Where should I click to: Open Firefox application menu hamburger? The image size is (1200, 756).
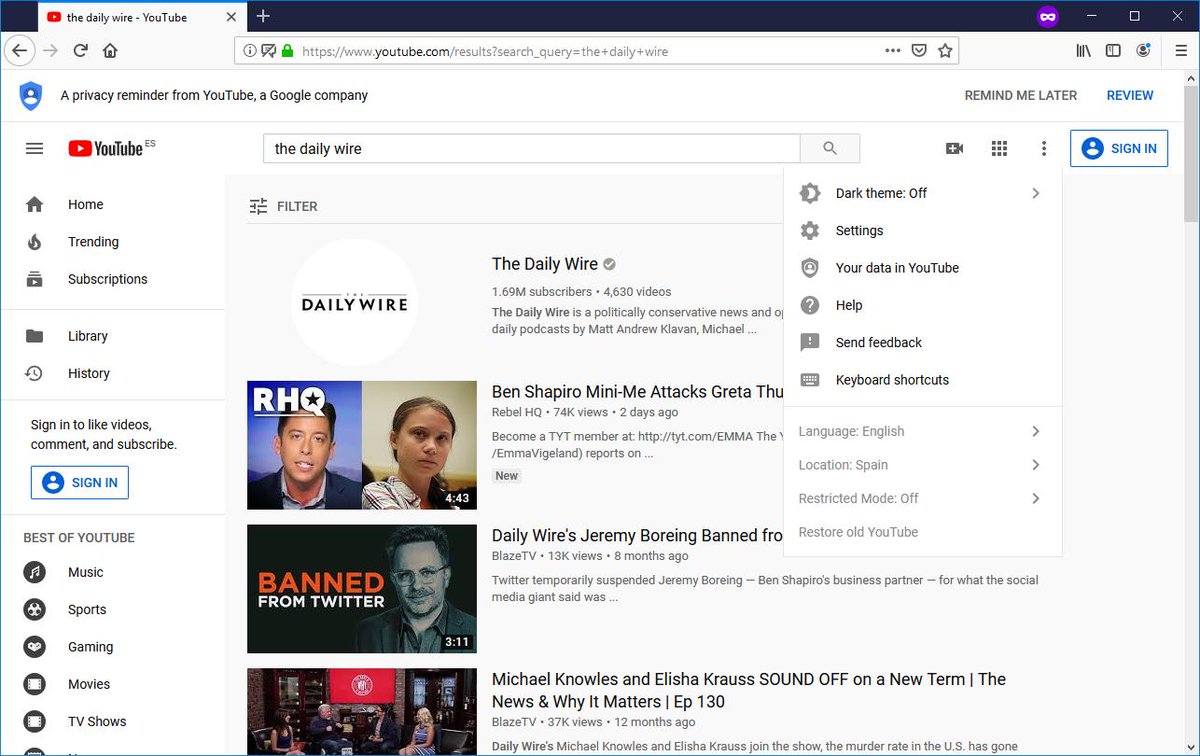pos(1181,50)
